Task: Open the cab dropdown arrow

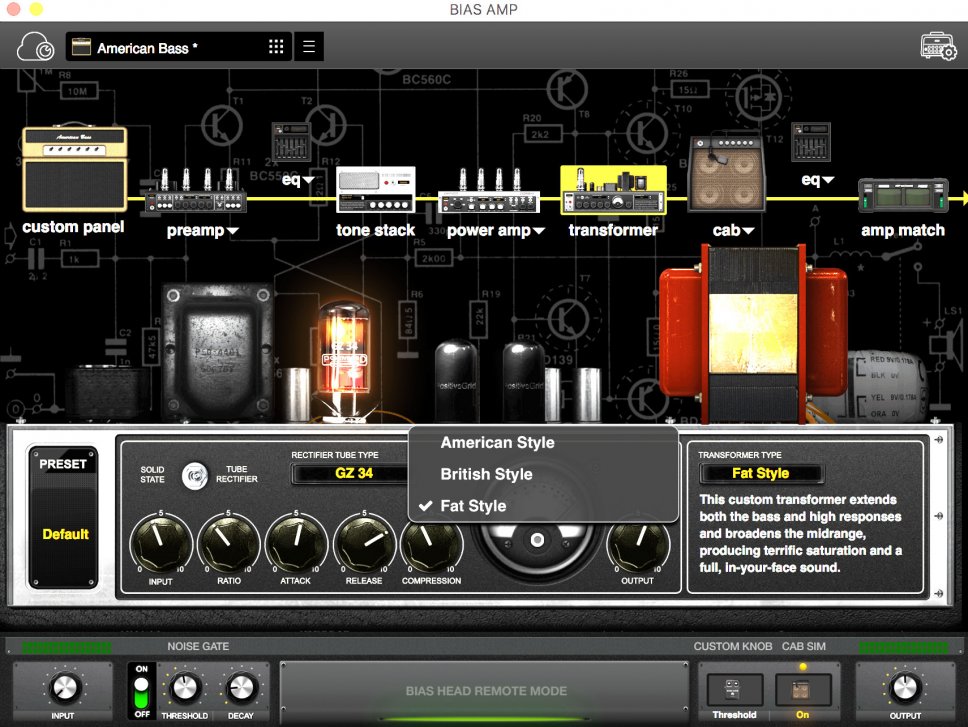Action: coord(748,231)
